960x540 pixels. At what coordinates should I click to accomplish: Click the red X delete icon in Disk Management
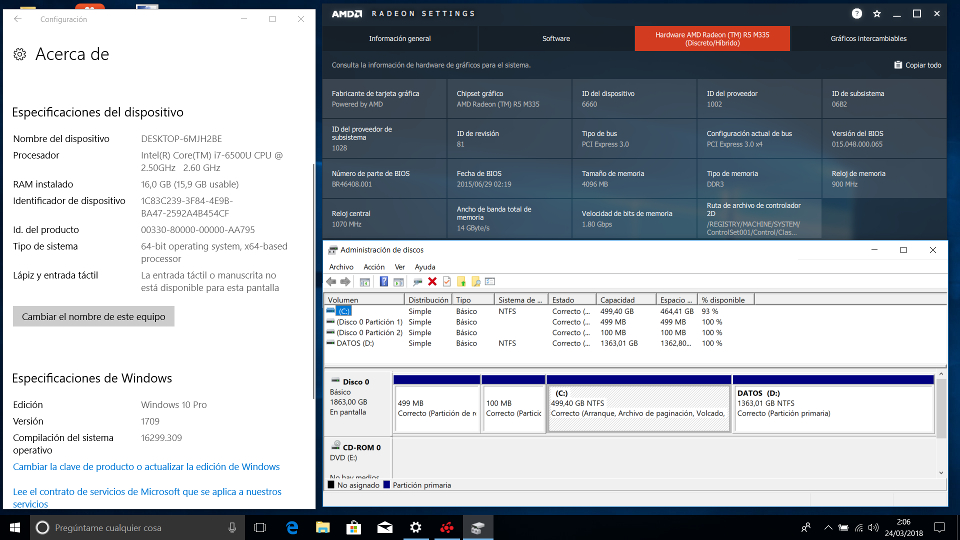pyautogui.click(x=432, y=282)
